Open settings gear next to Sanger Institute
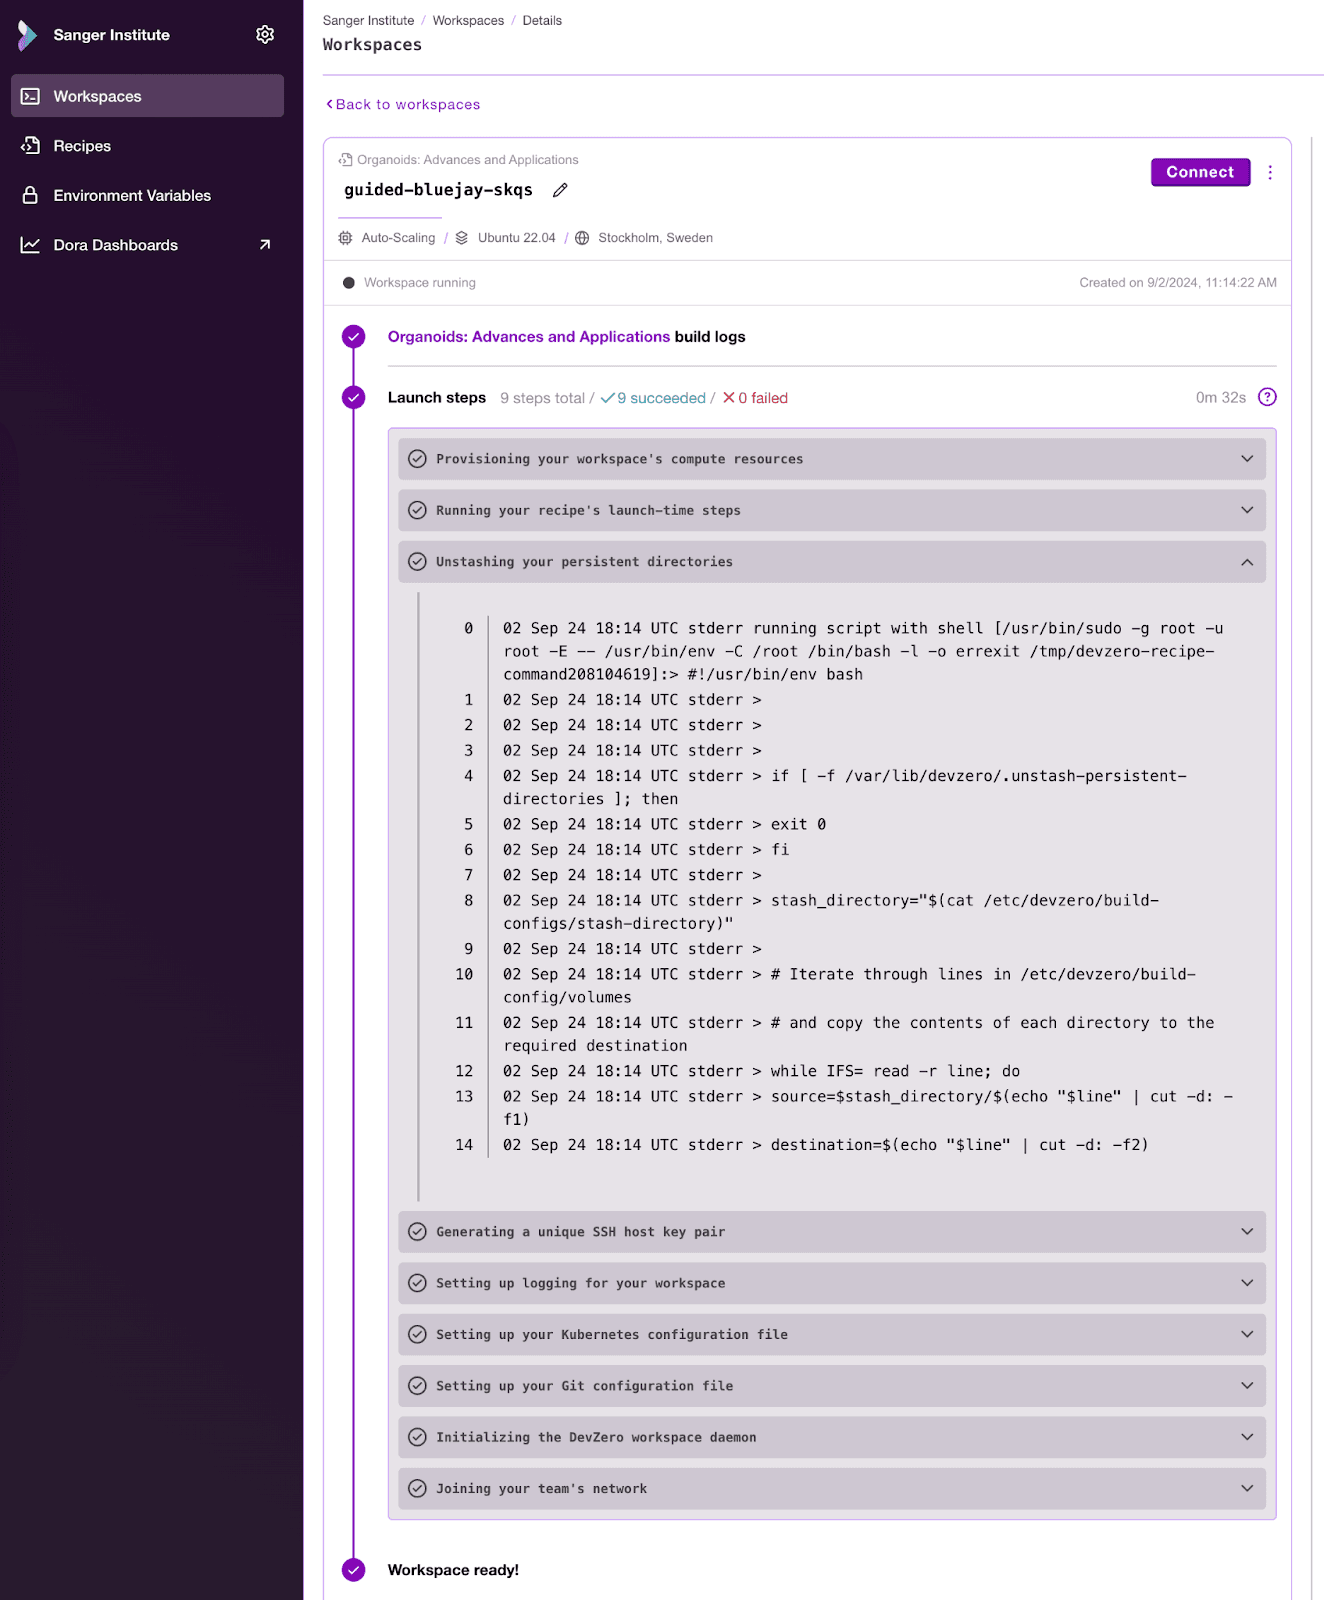1324x1600 pixels. click(x=265, y=35)
